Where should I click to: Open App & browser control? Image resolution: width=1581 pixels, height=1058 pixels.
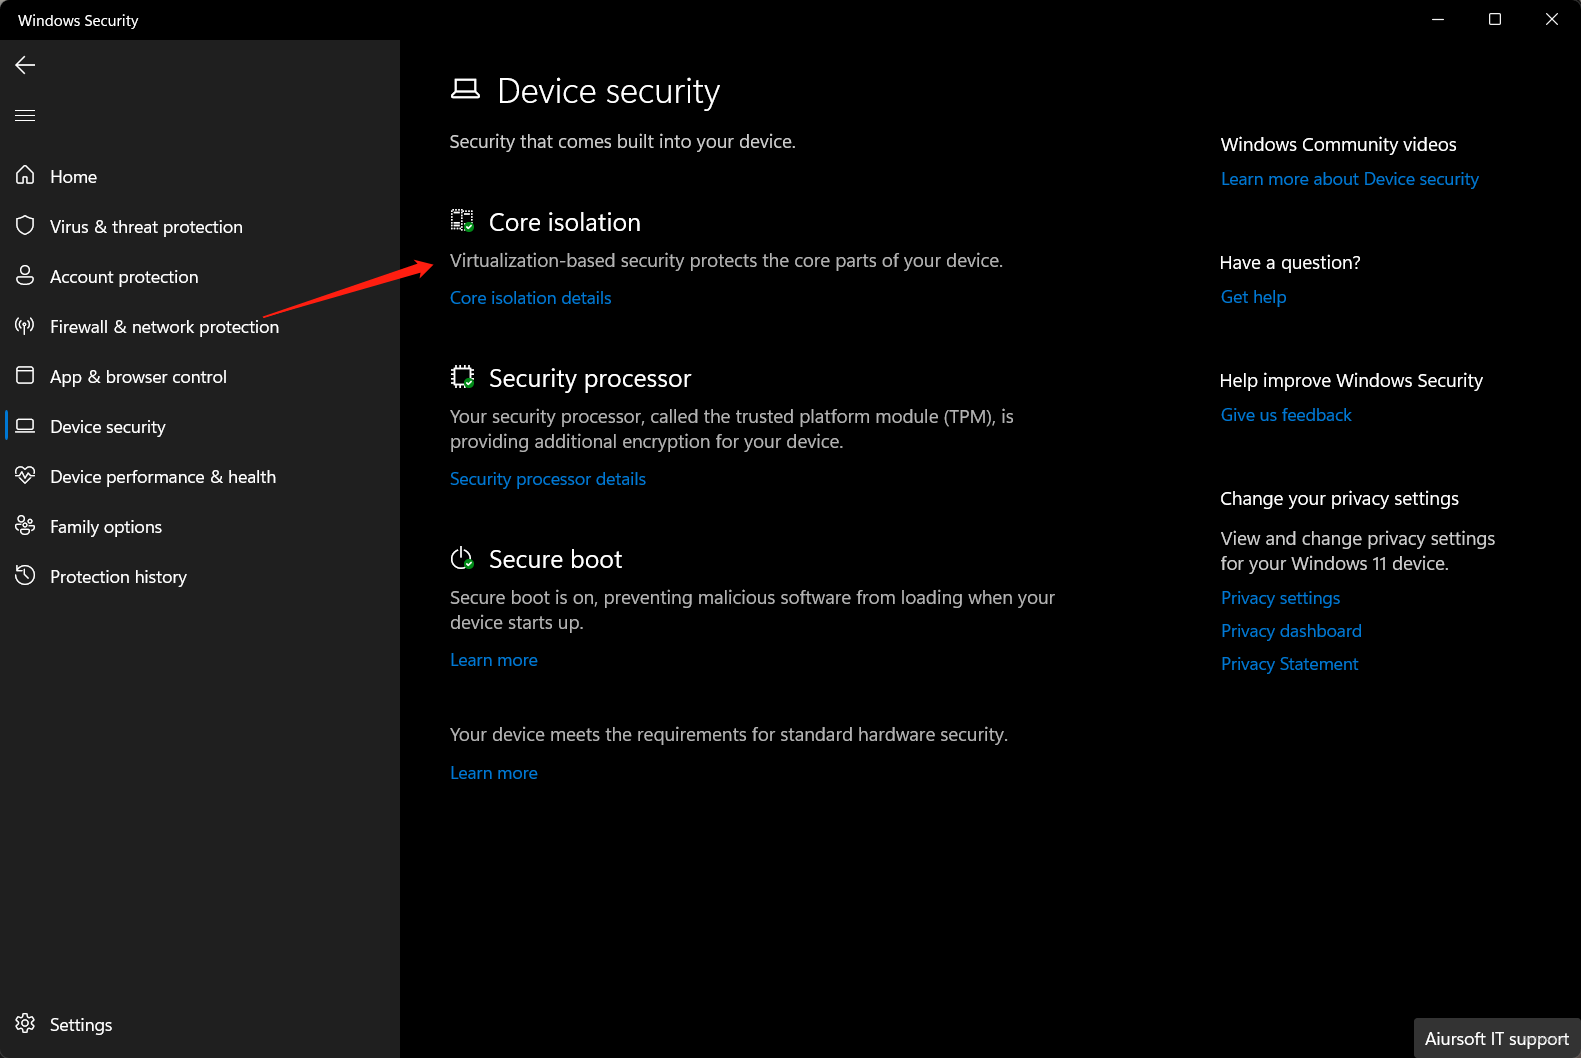click(138, 377)
